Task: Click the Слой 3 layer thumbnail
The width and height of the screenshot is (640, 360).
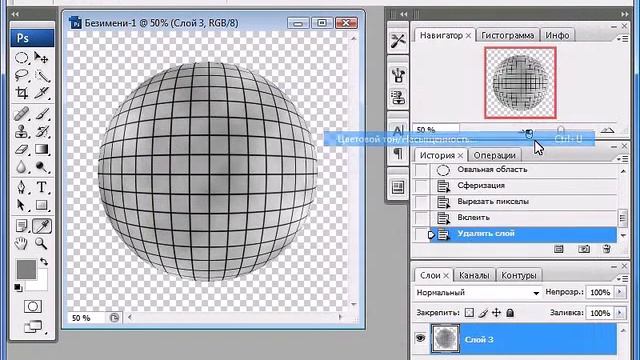Action: point(445,339)
